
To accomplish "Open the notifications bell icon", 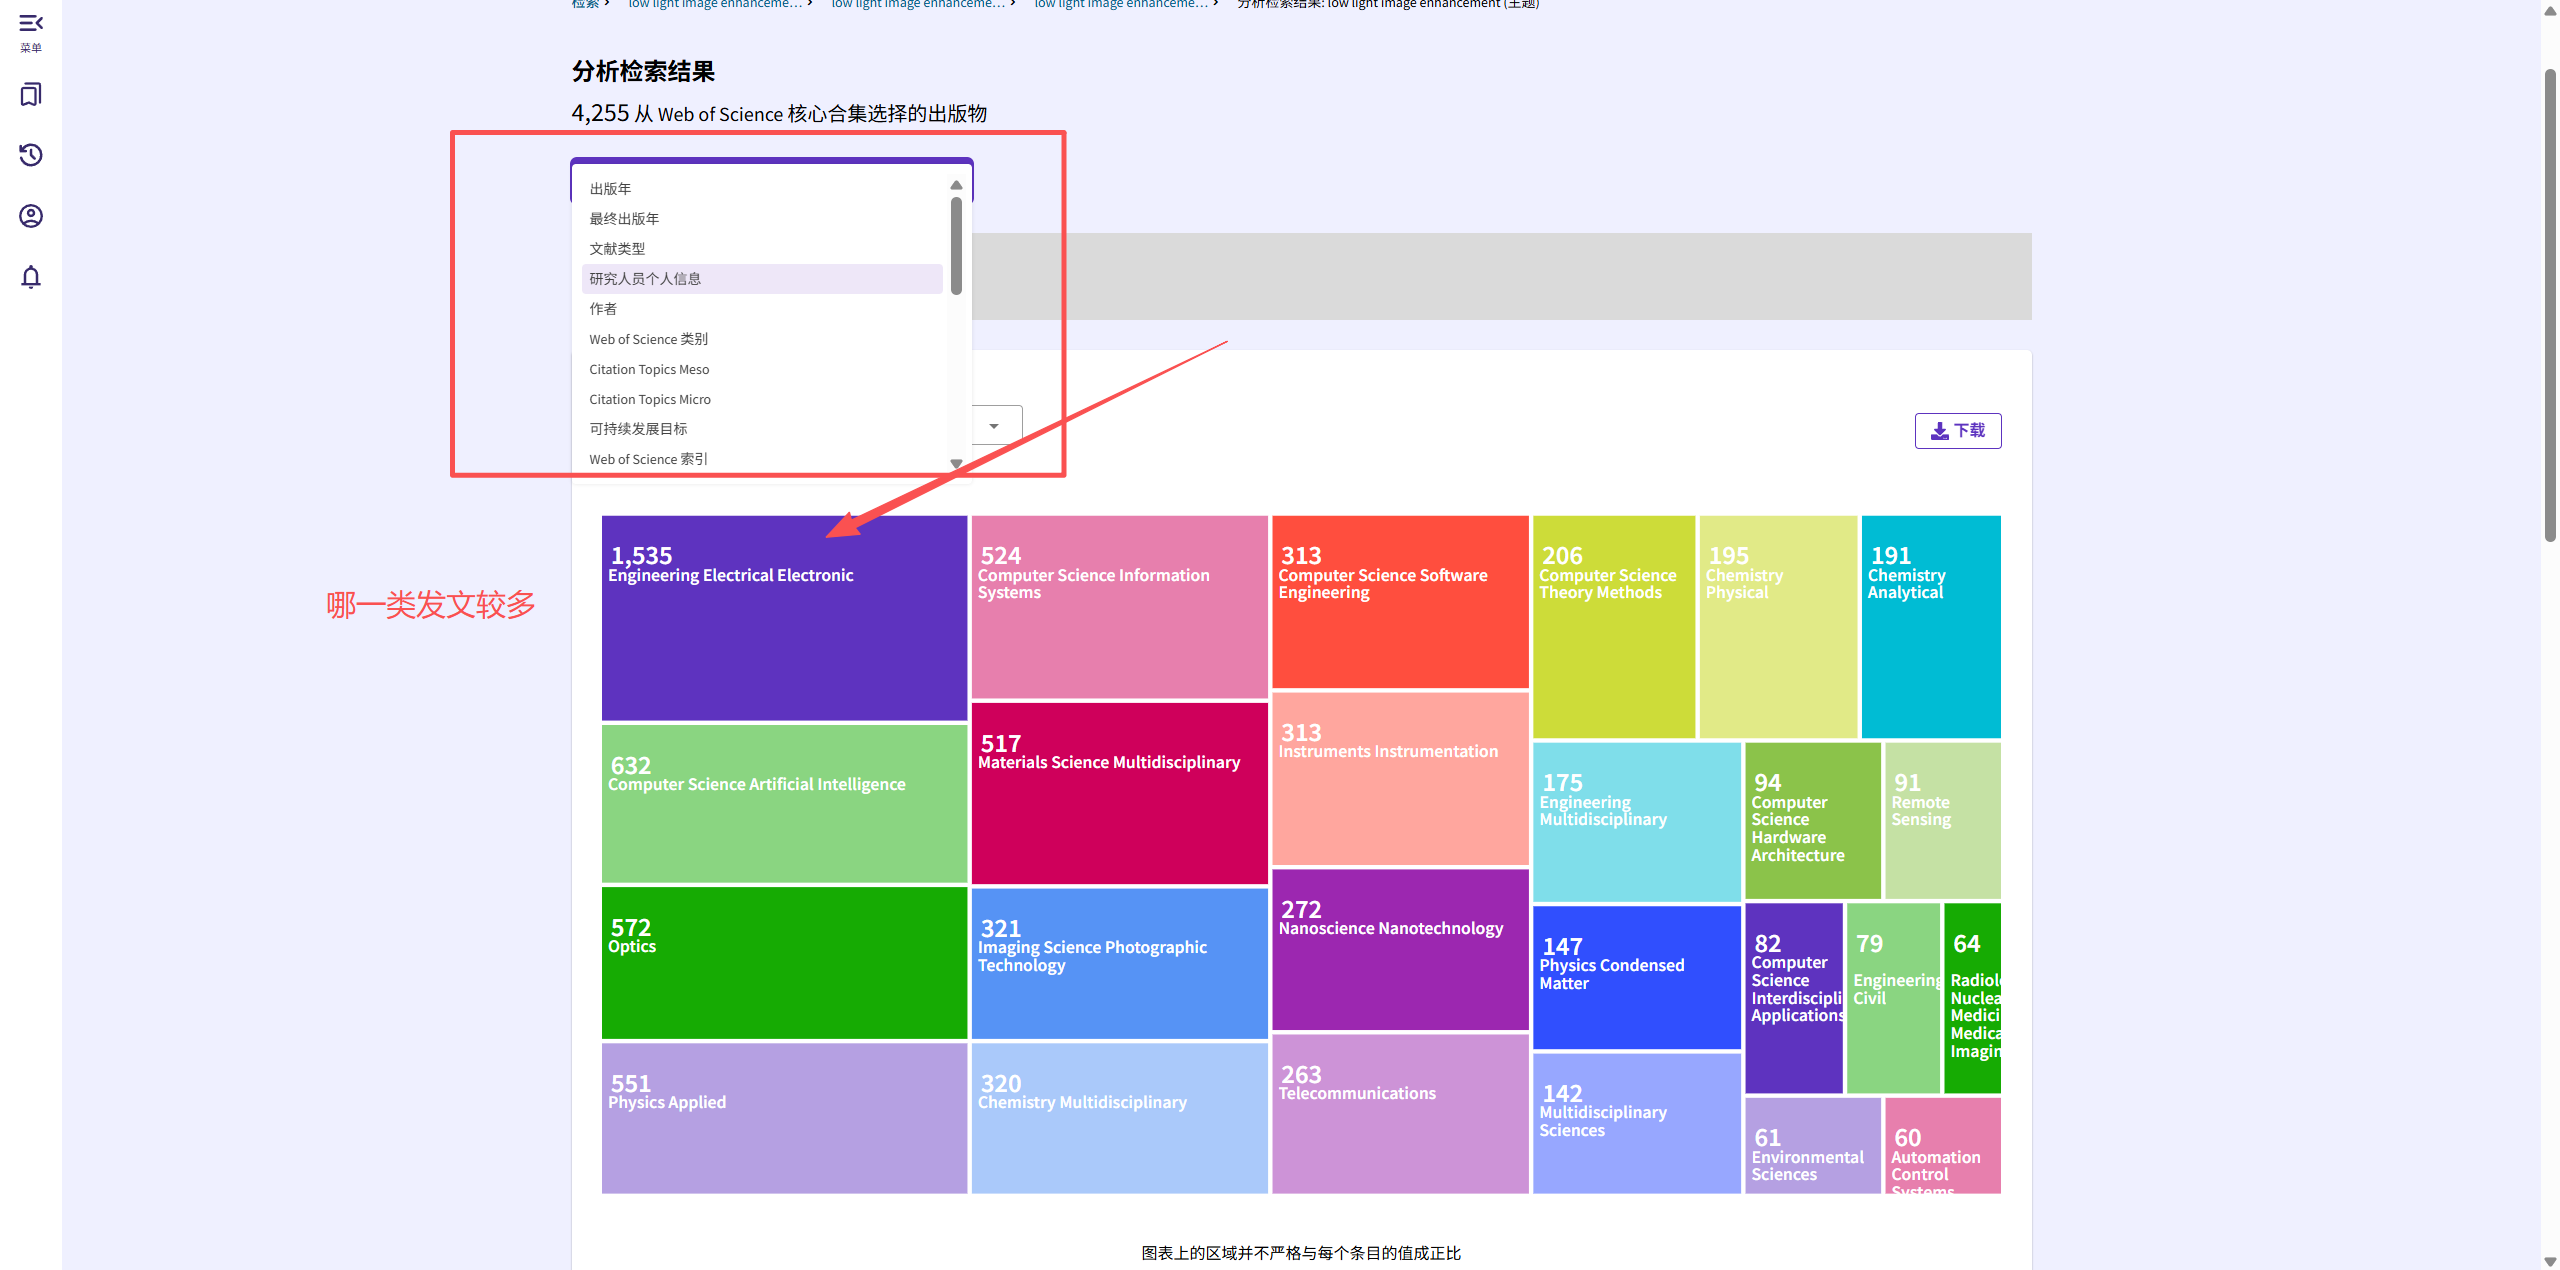I will pos(31,277).
